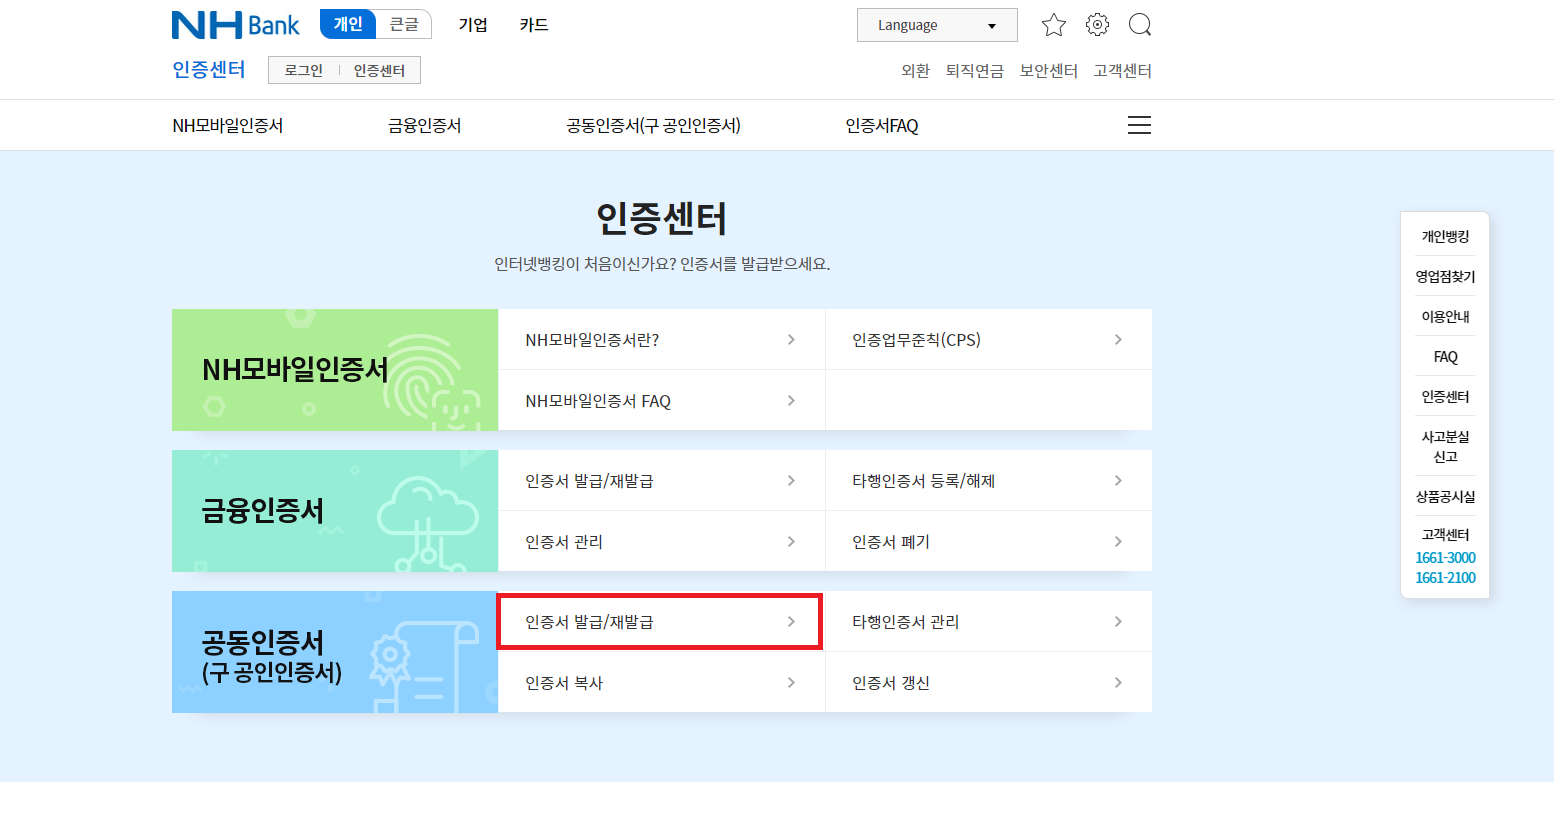
Task: Click the 금융인증서 teal card
Action: click(x=335, y=511)
